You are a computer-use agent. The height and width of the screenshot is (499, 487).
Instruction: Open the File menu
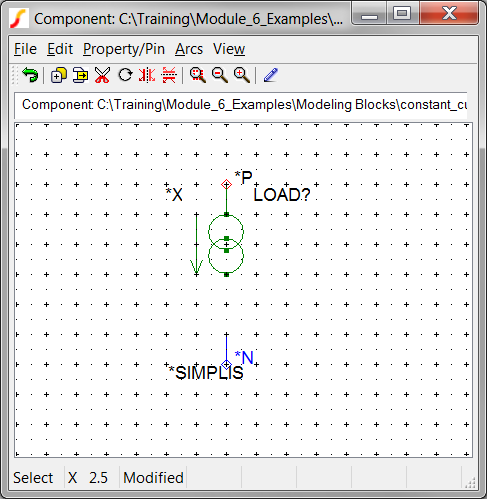25,49
